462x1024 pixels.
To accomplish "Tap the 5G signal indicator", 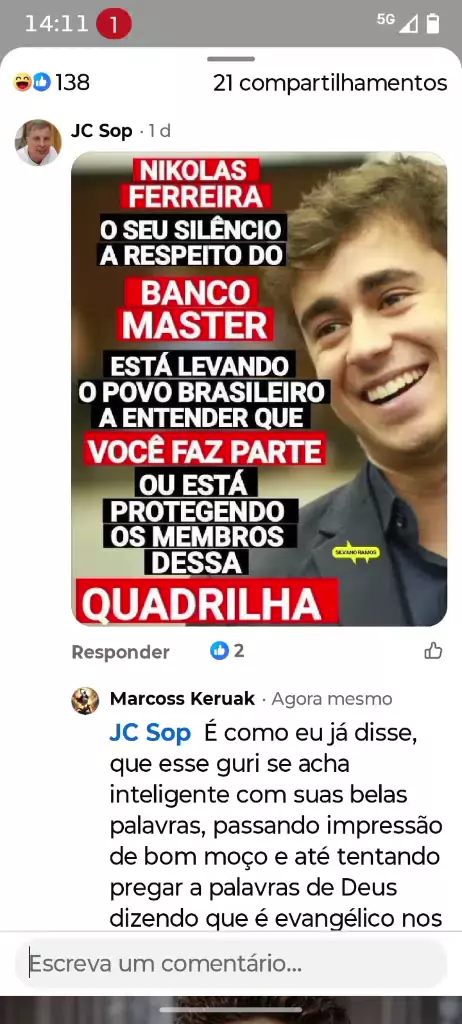I will tap(397, 23).
